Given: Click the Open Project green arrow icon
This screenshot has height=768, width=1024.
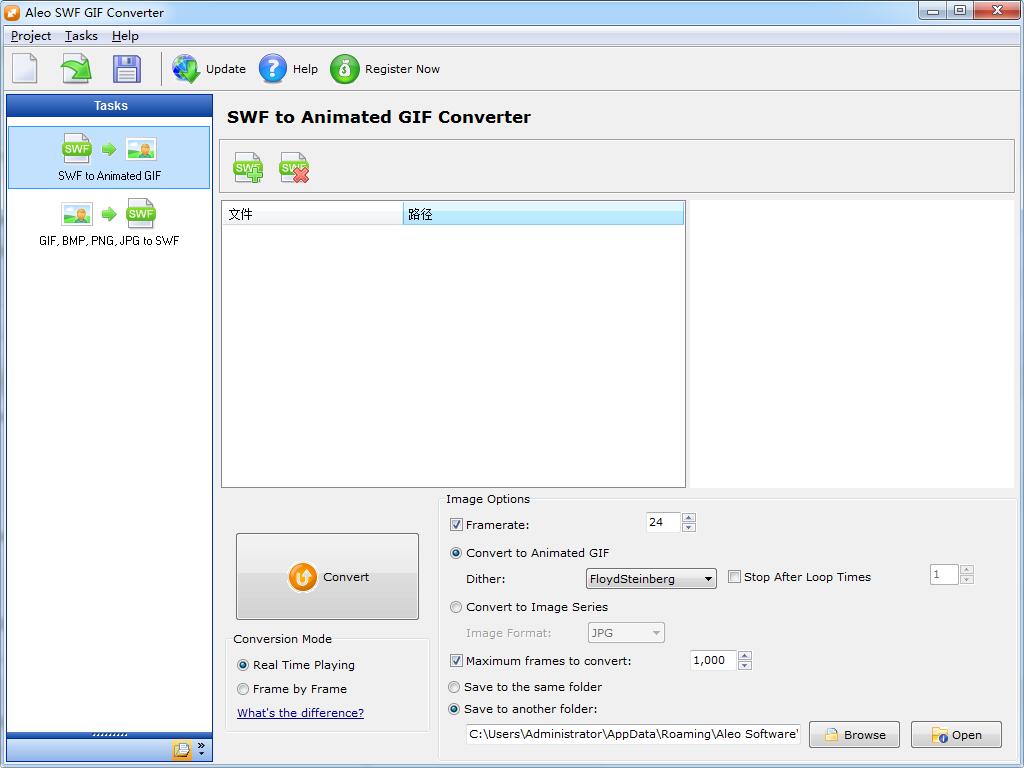Looking at the screenshot, I should (76, 69).
